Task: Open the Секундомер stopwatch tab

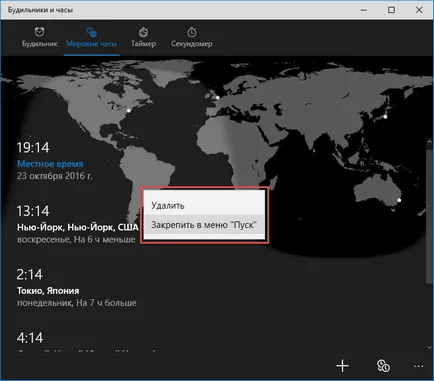Action: tap(192, 37)
